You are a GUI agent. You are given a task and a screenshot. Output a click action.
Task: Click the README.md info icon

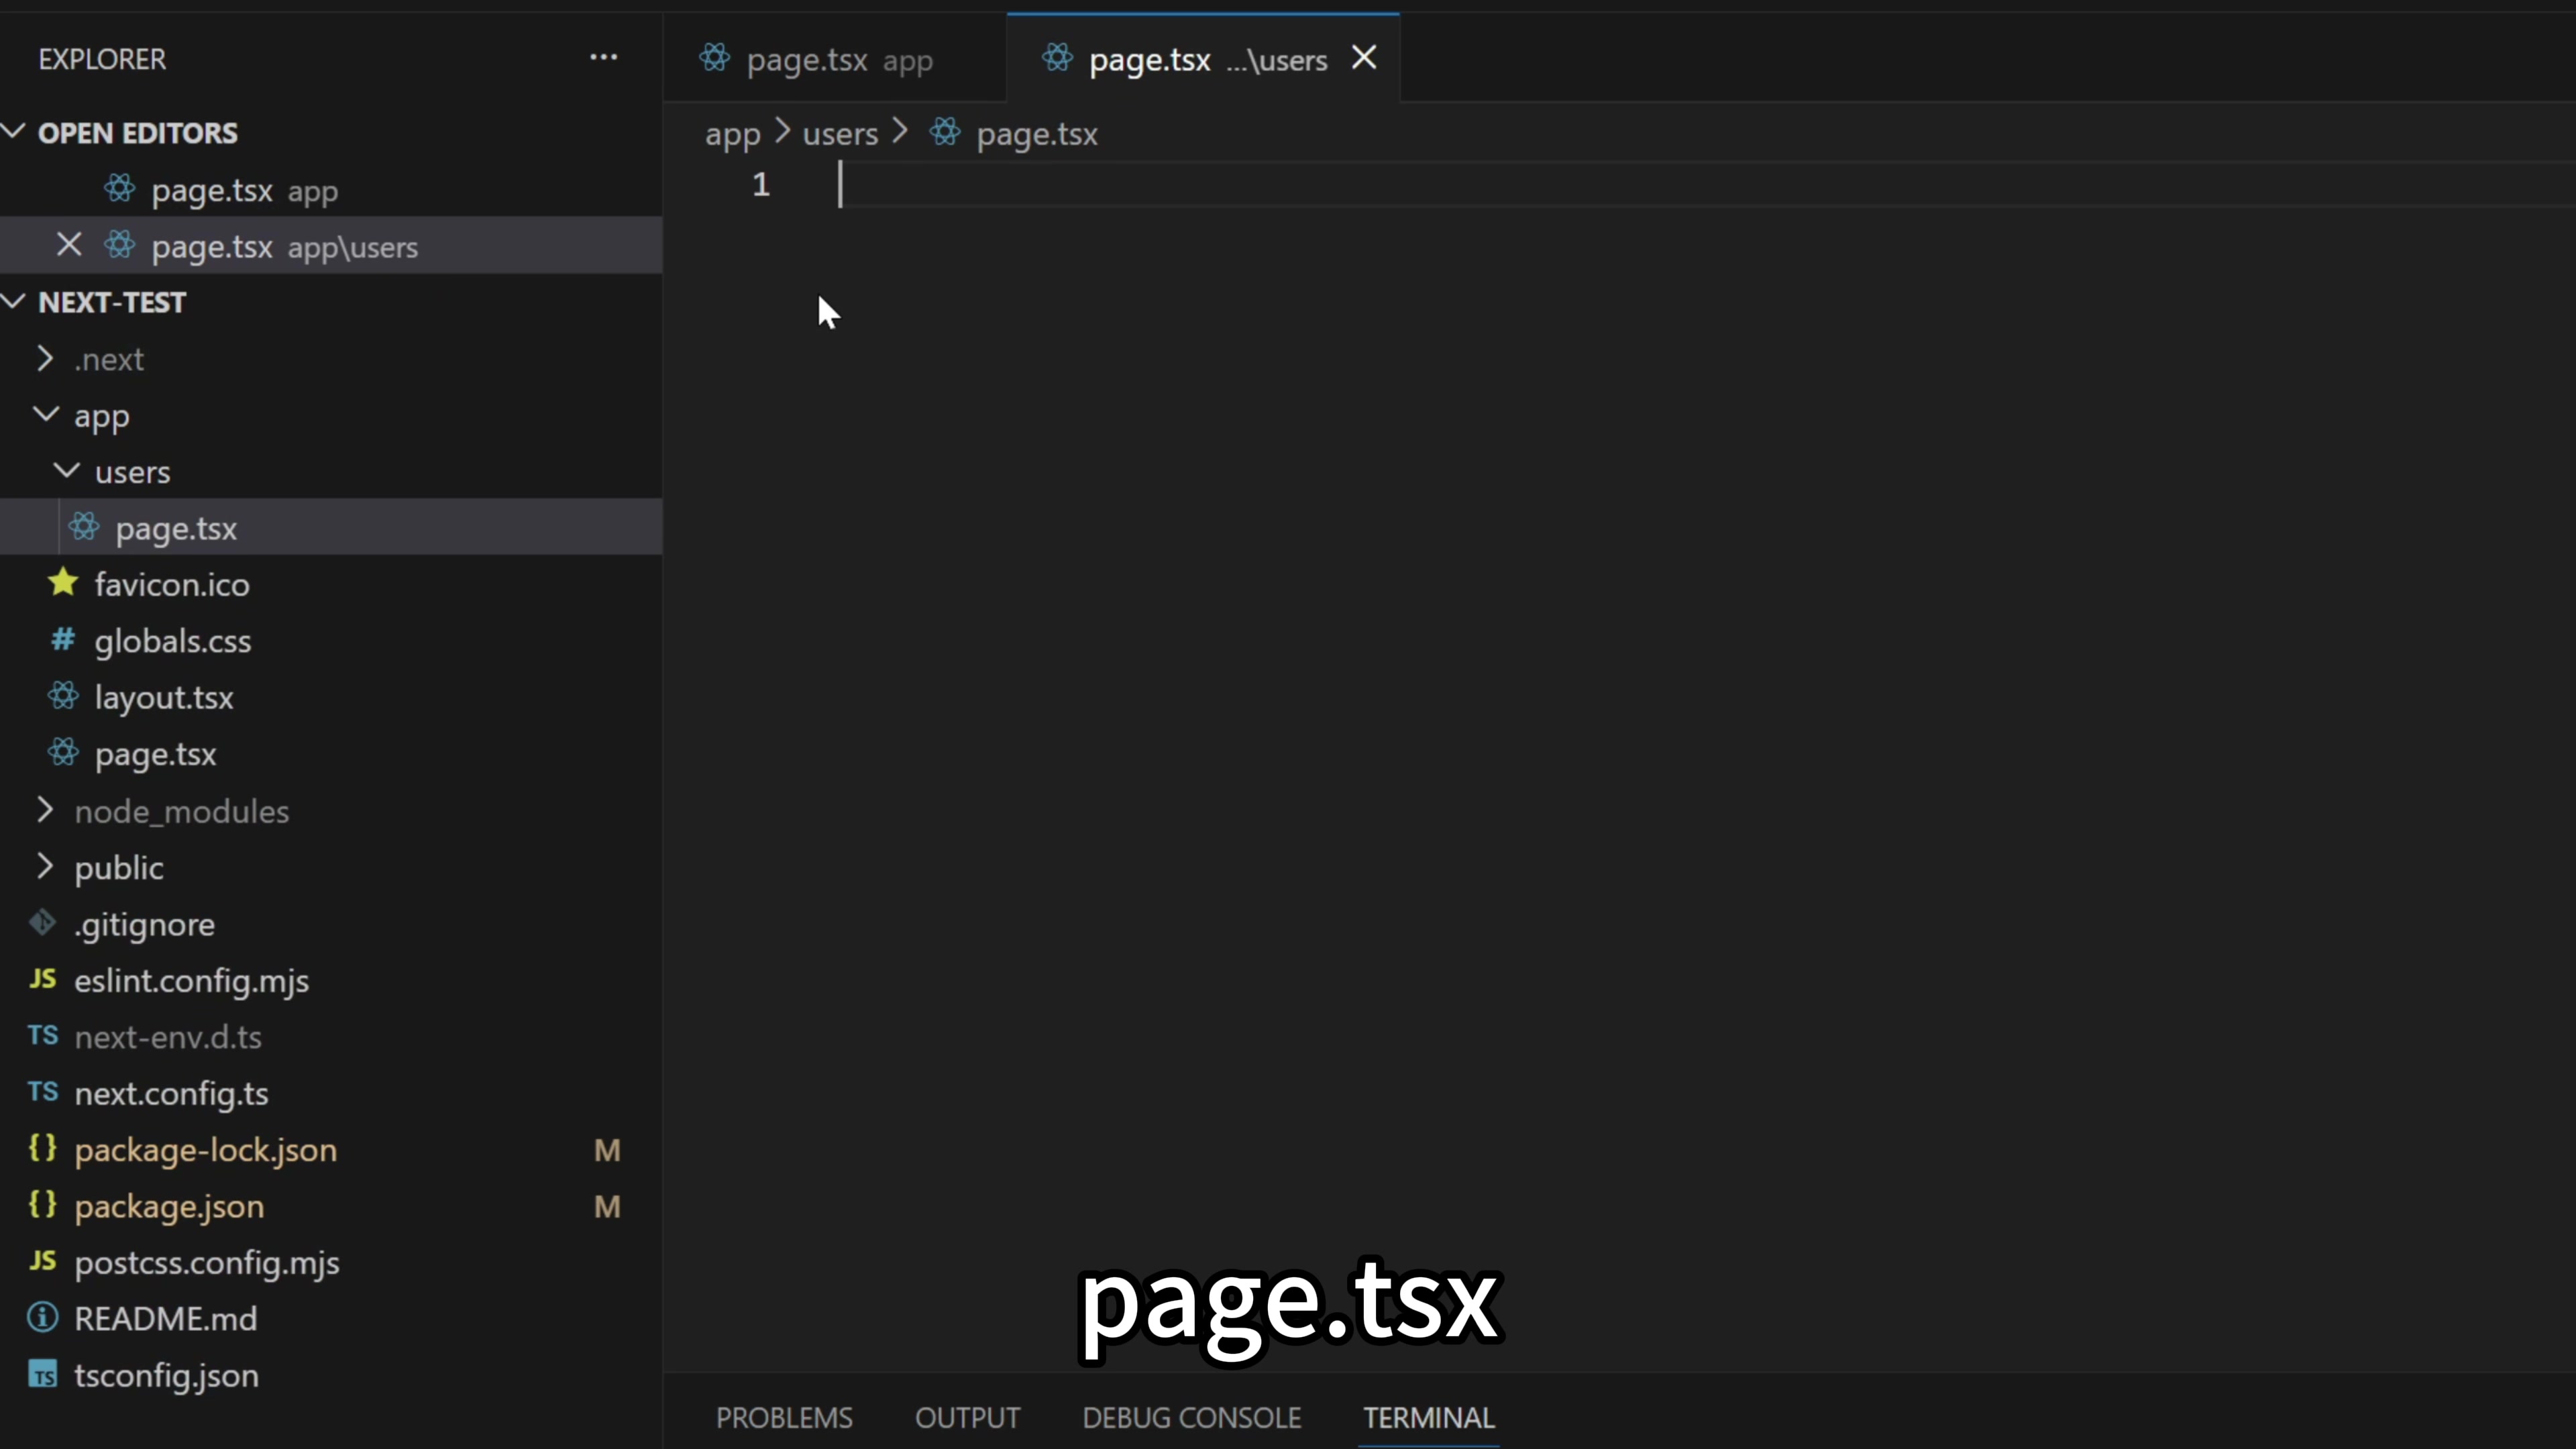tap(42, 1317)
